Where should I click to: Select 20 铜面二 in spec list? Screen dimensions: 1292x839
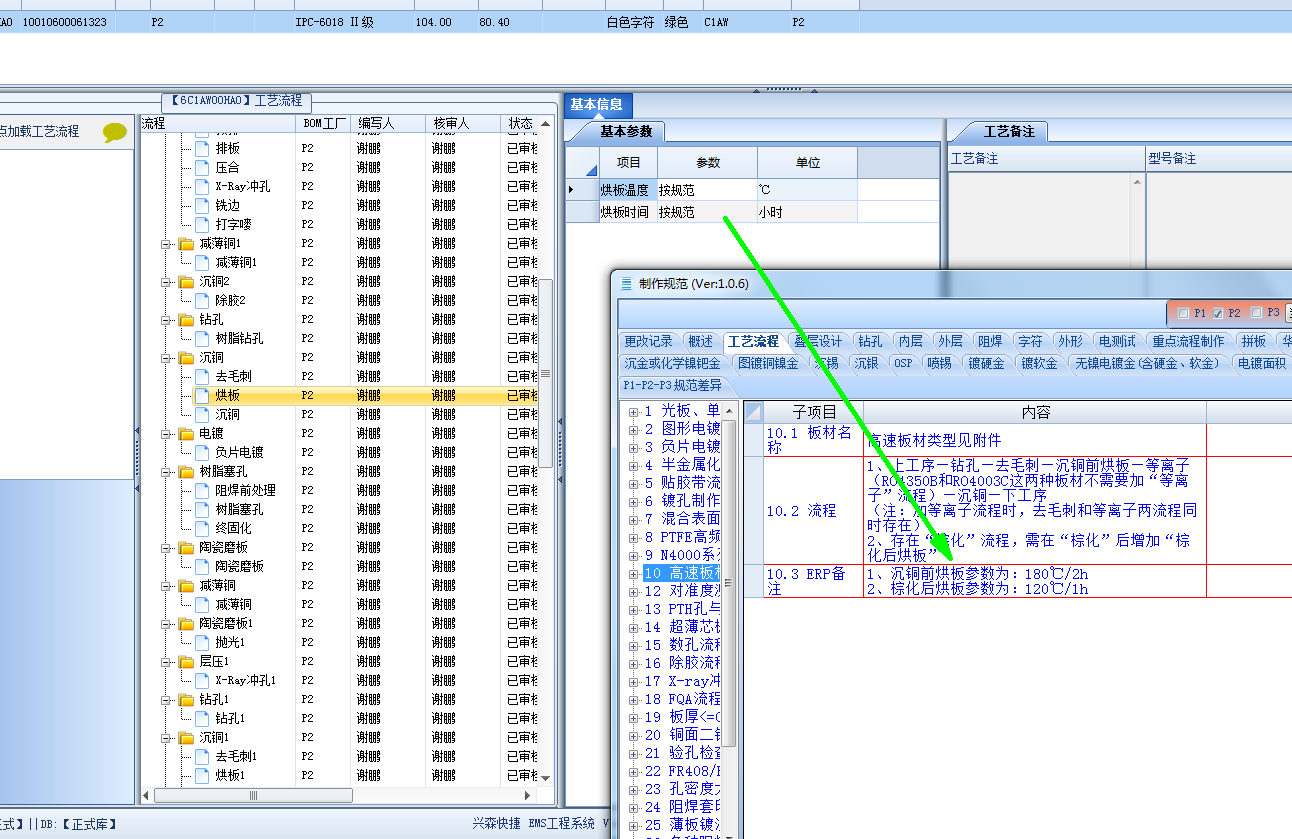pos(681,735)
